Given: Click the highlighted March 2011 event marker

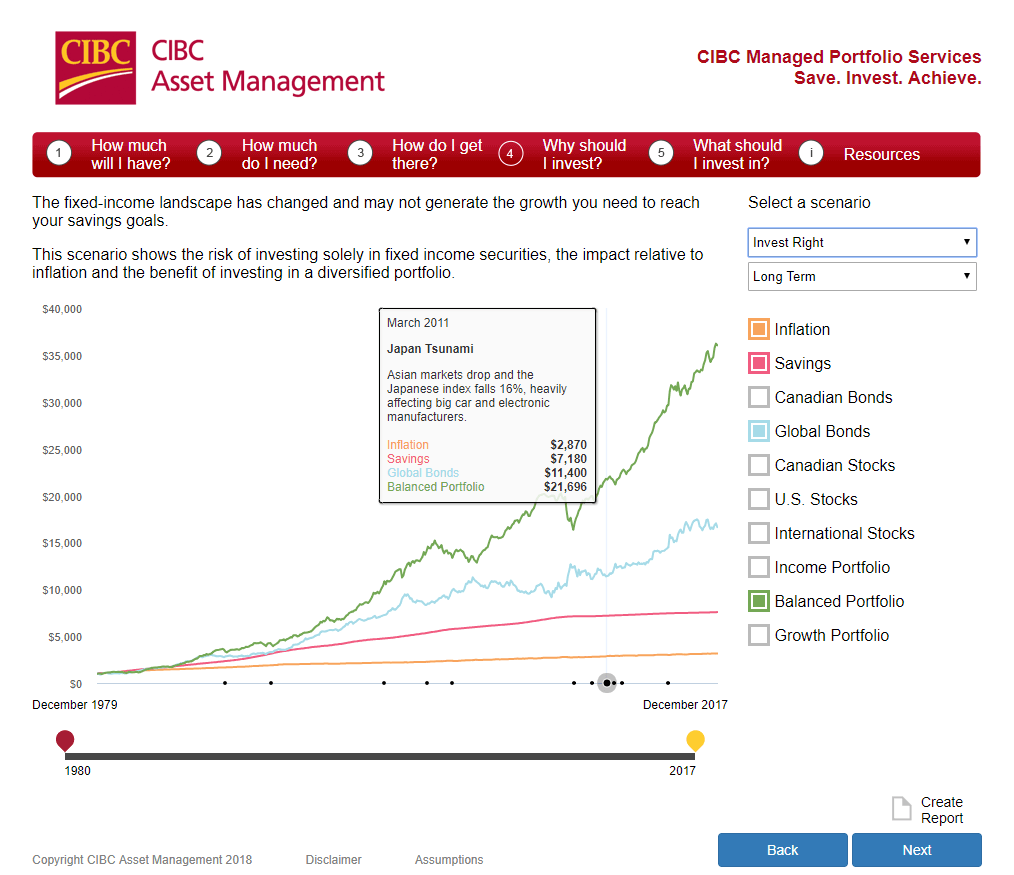Looking at the screenshot, I should point(607,683).
